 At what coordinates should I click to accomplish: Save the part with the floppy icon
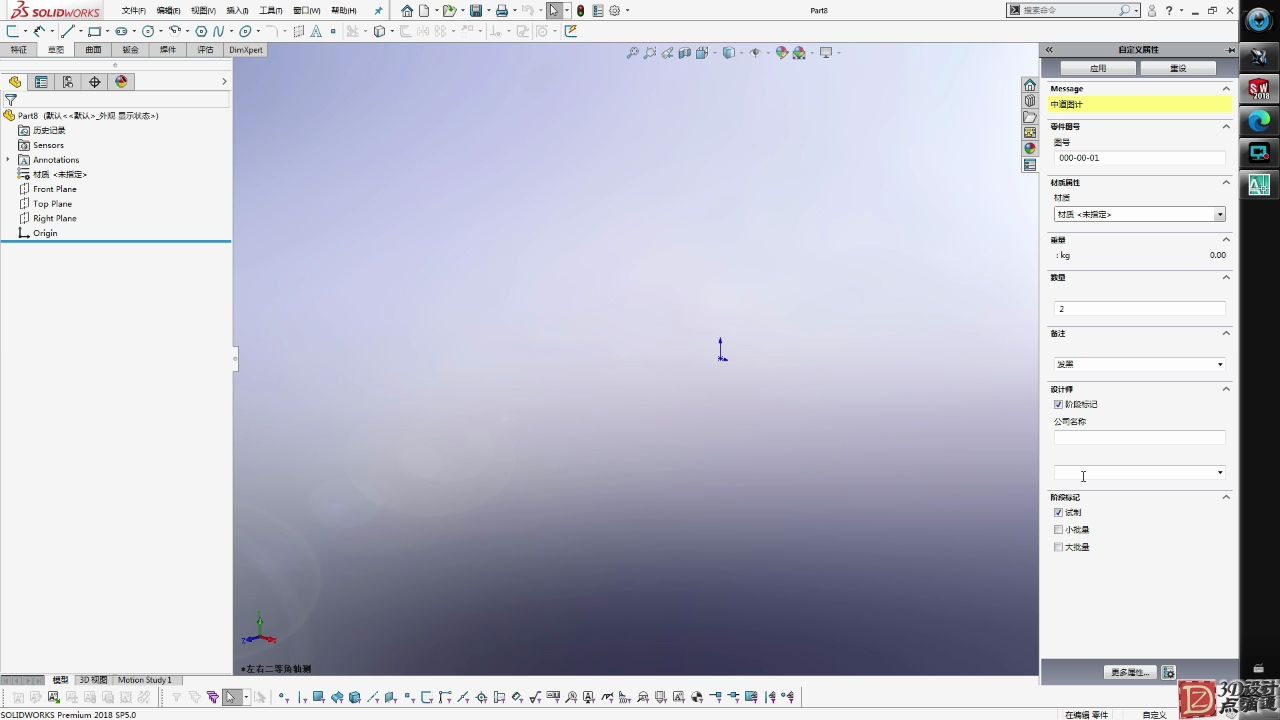(x=476, y=11)
